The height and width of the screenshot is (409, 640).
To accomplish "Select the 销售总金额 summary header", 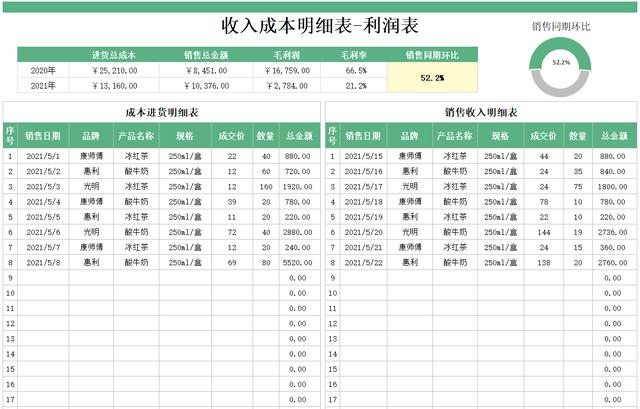I will [206, 55].
